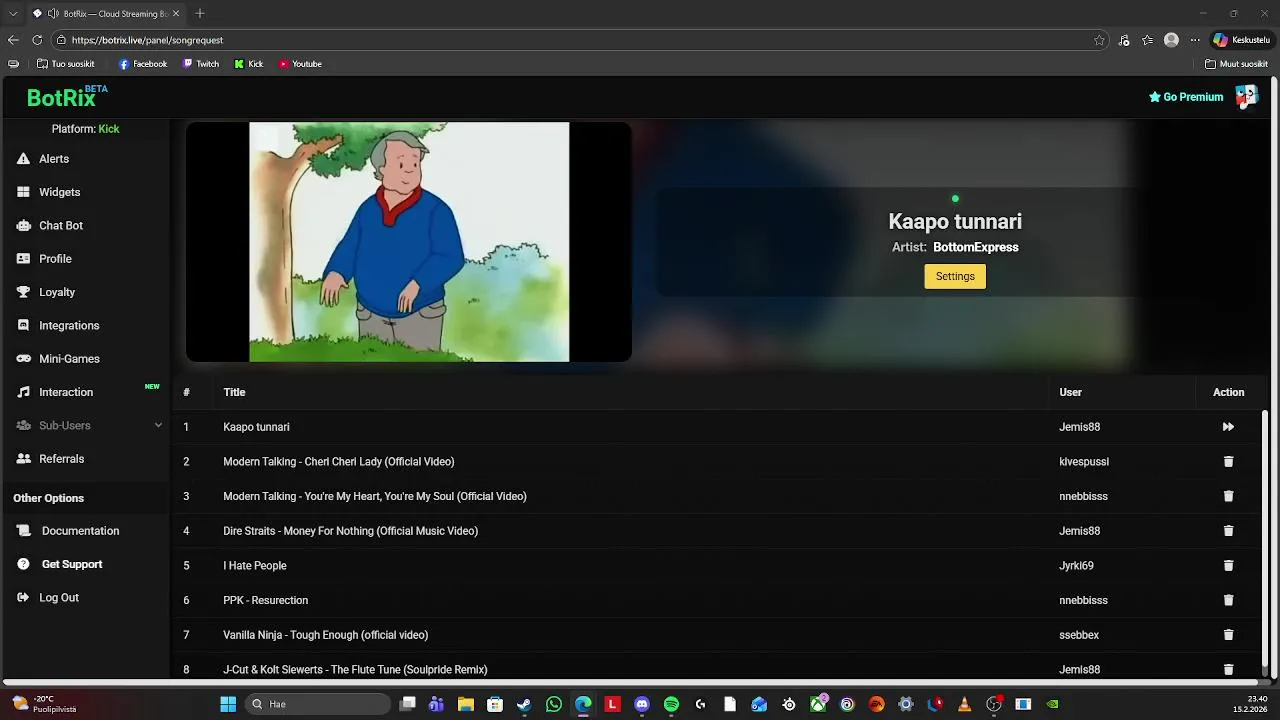1280x720 pixels.
Task: Open weather widget in taskbar
Action: coord(45,704)
